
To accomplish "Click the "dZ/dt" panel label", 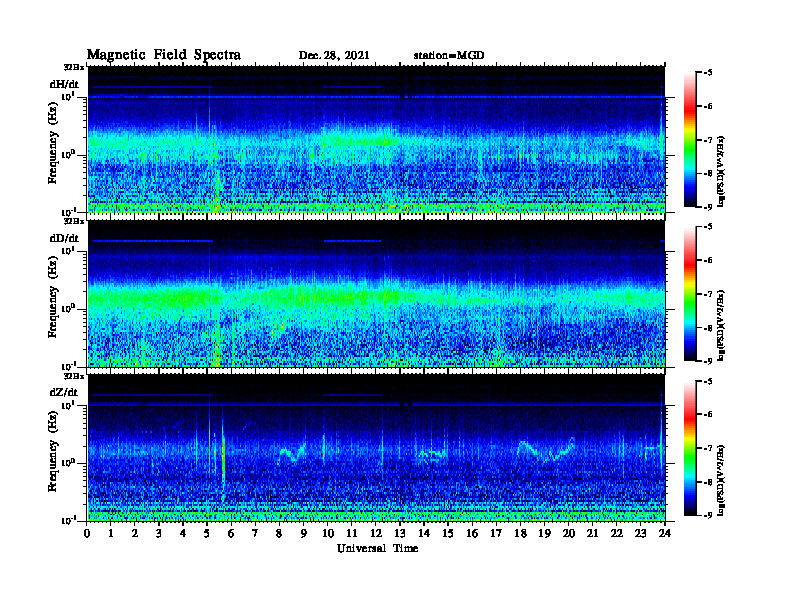I will coord(64,392).
